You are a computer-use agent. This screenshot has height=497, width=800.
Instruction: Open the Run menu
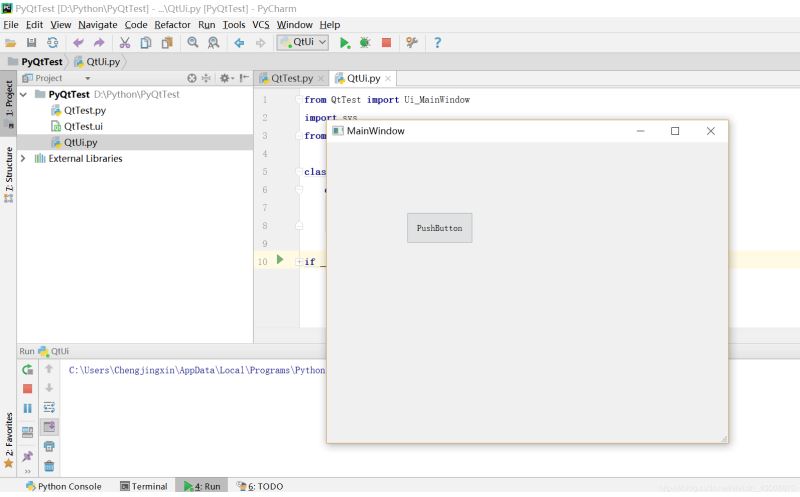click(x=207, y=24)
